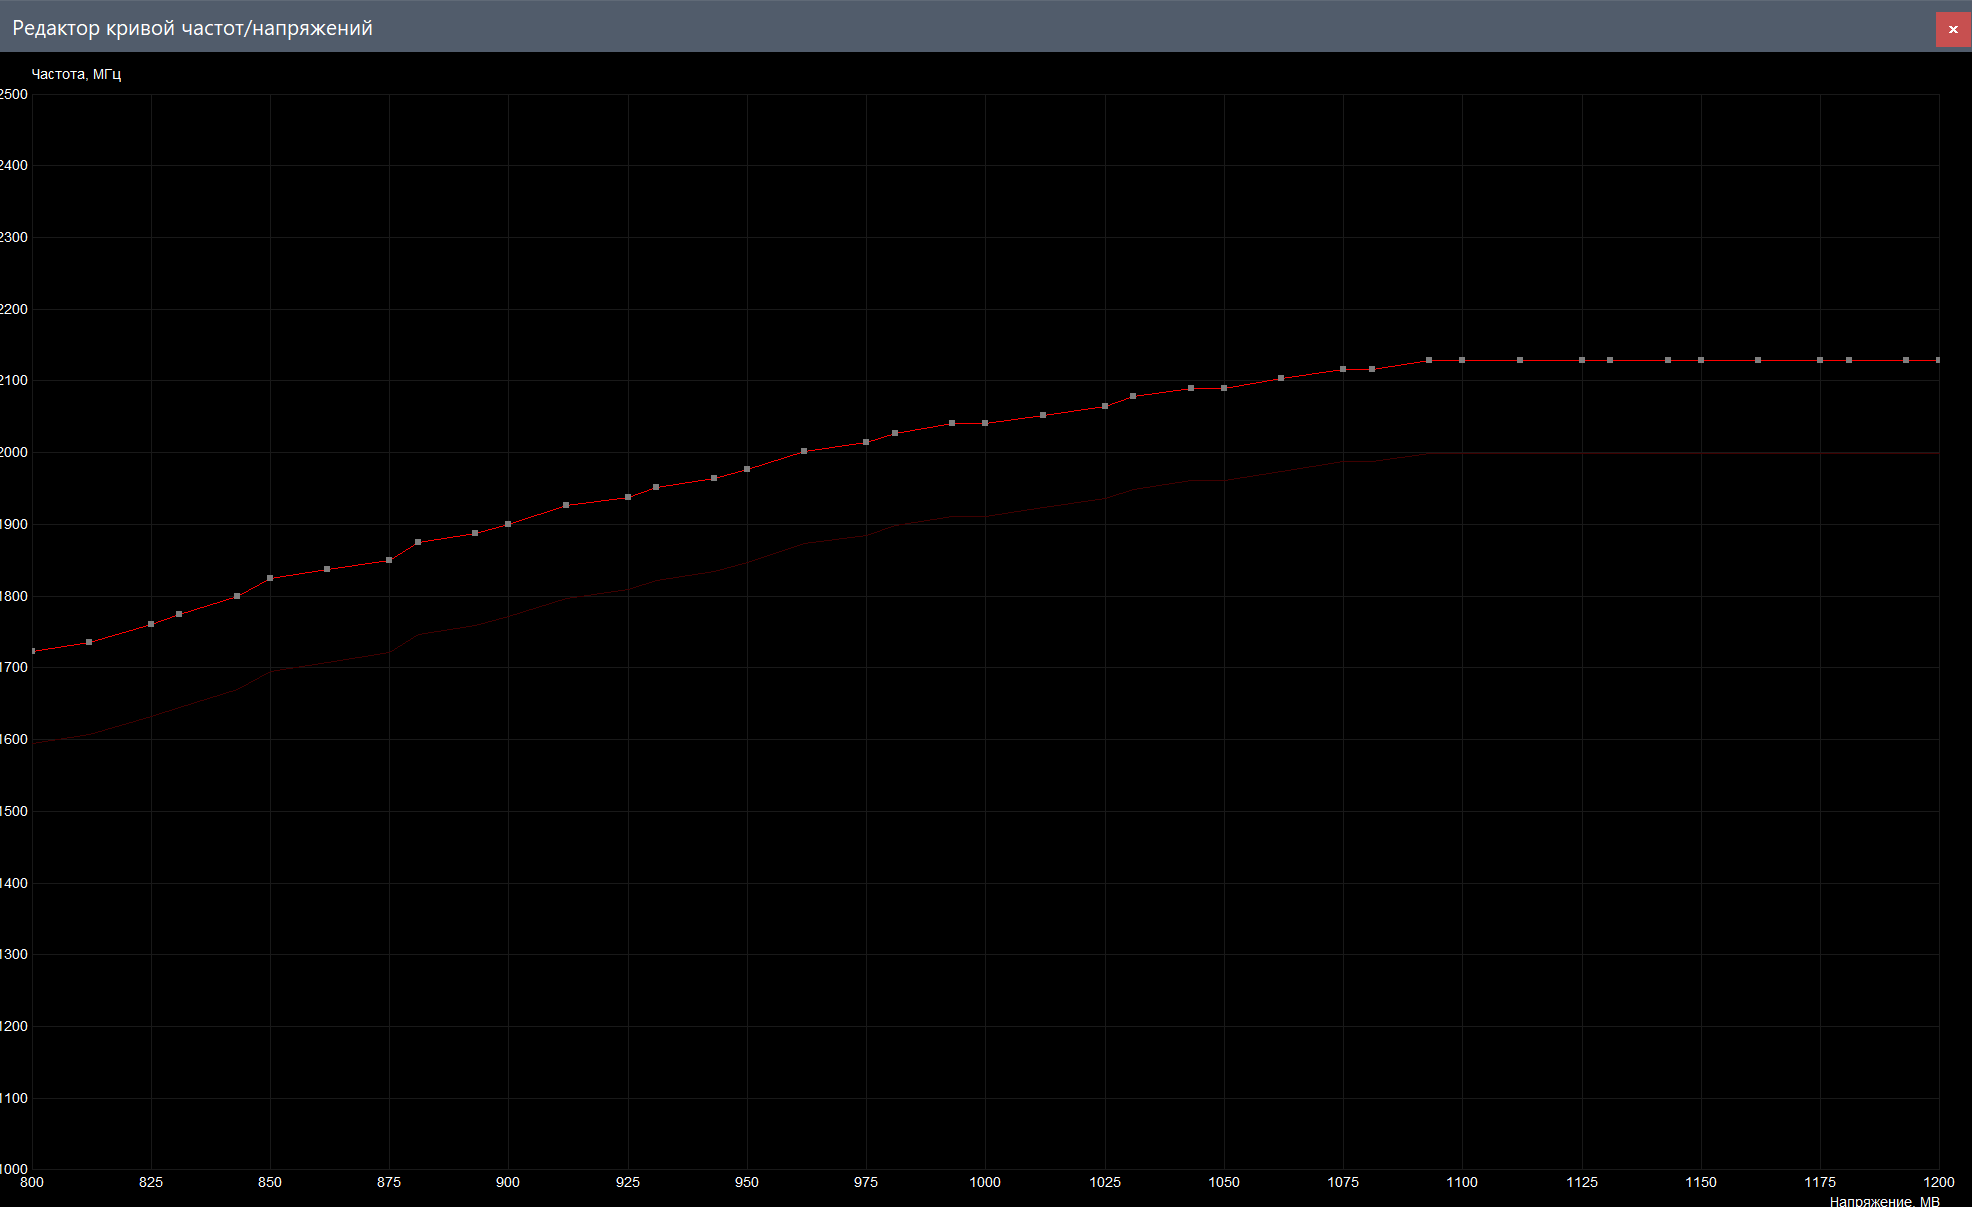
Task: Select the curve point at 1100 mV
Action: (x=1462, y=360)
